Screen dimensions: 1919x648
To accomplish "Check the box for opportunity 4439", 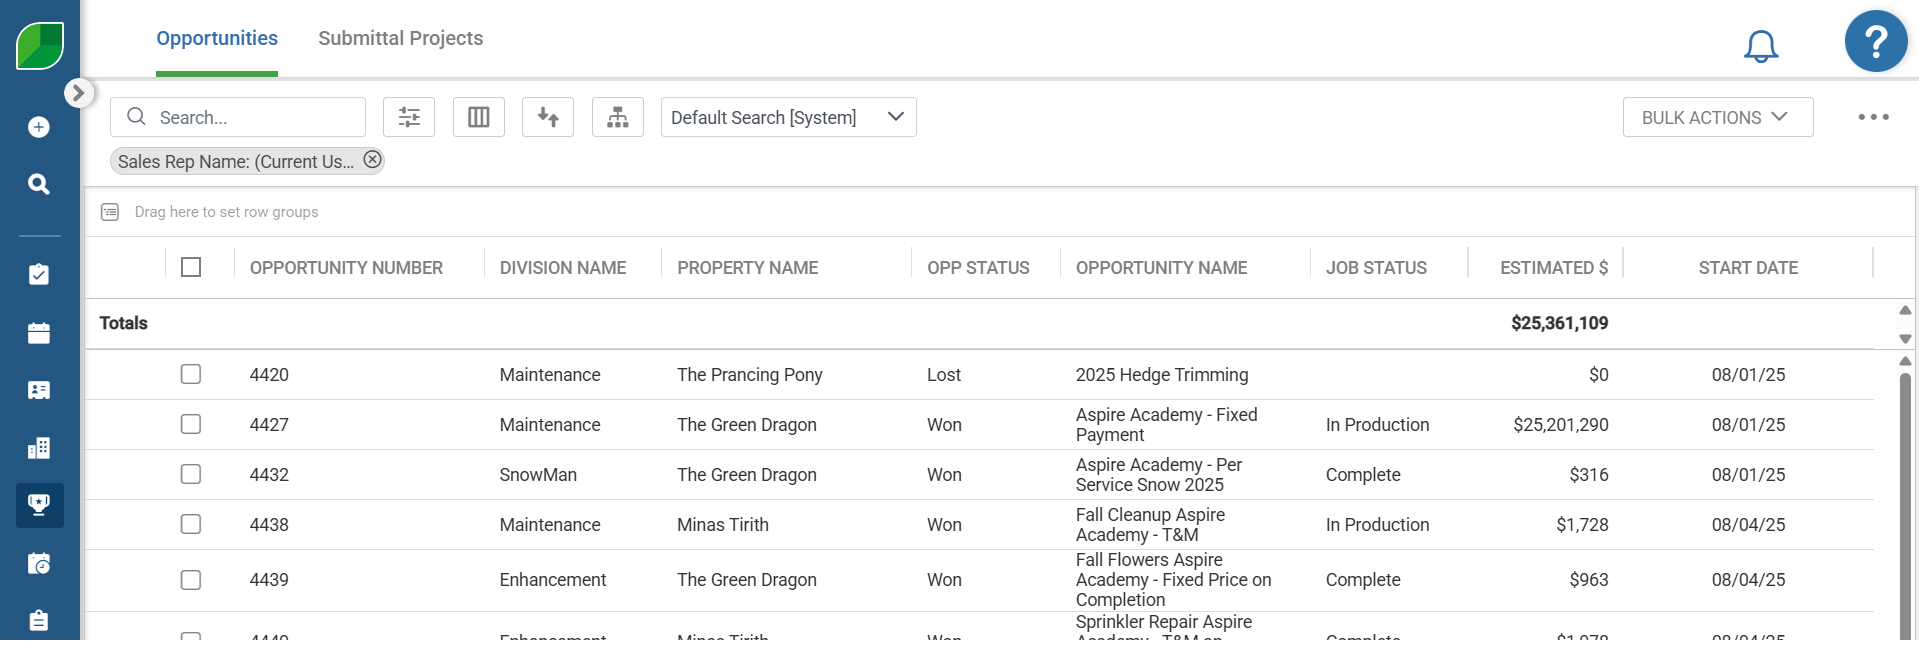I will [191, 580].
